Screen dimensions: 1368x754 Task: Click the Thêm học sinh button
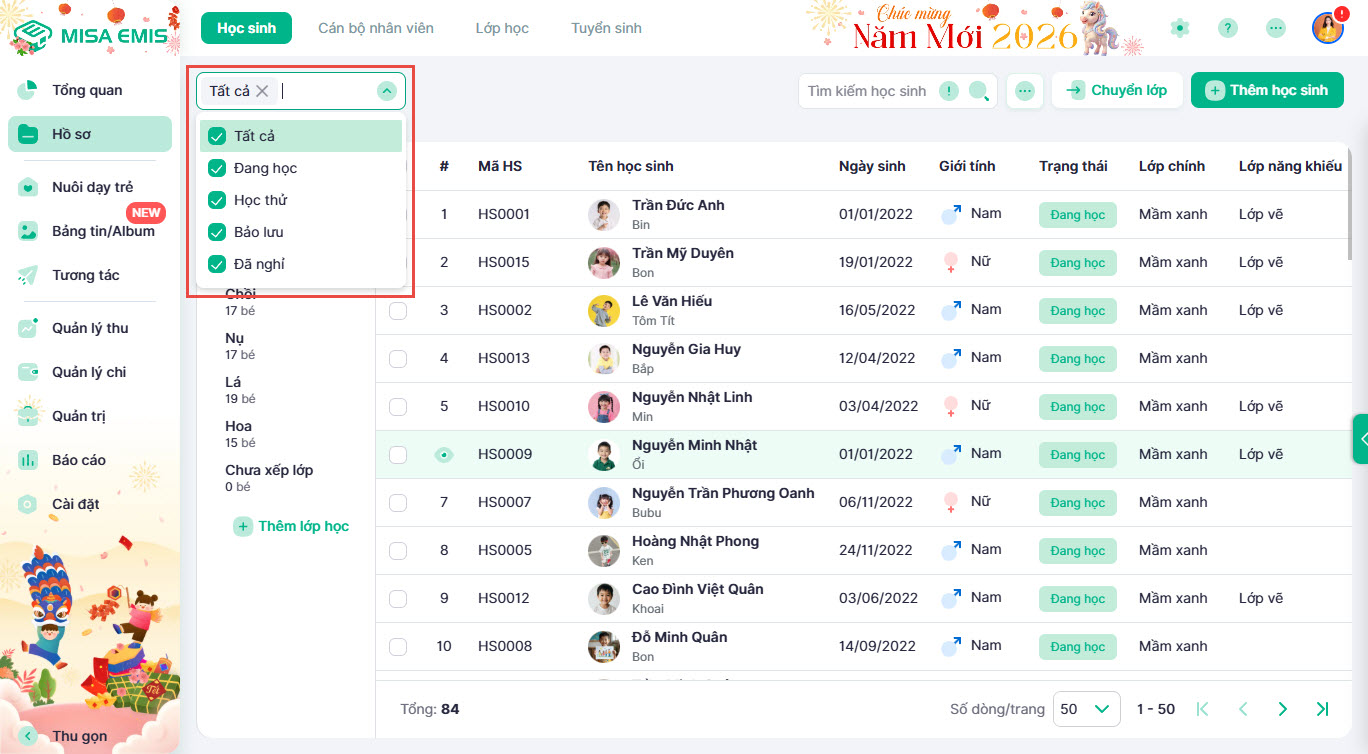[1267, 90]
